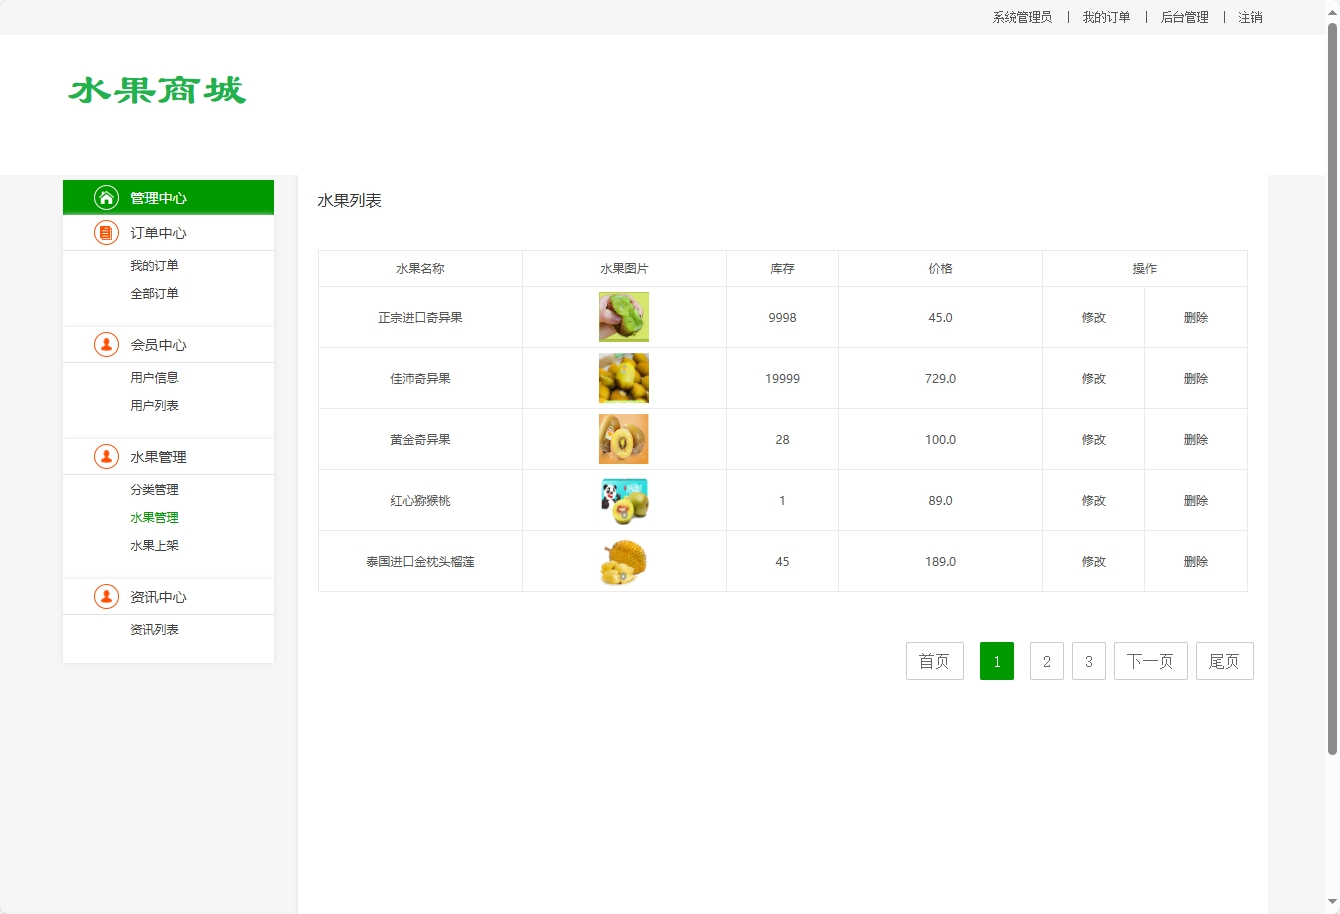Open 水果上架 page
Viewport: 1340px width, 914px height.
tap(154, 545)
